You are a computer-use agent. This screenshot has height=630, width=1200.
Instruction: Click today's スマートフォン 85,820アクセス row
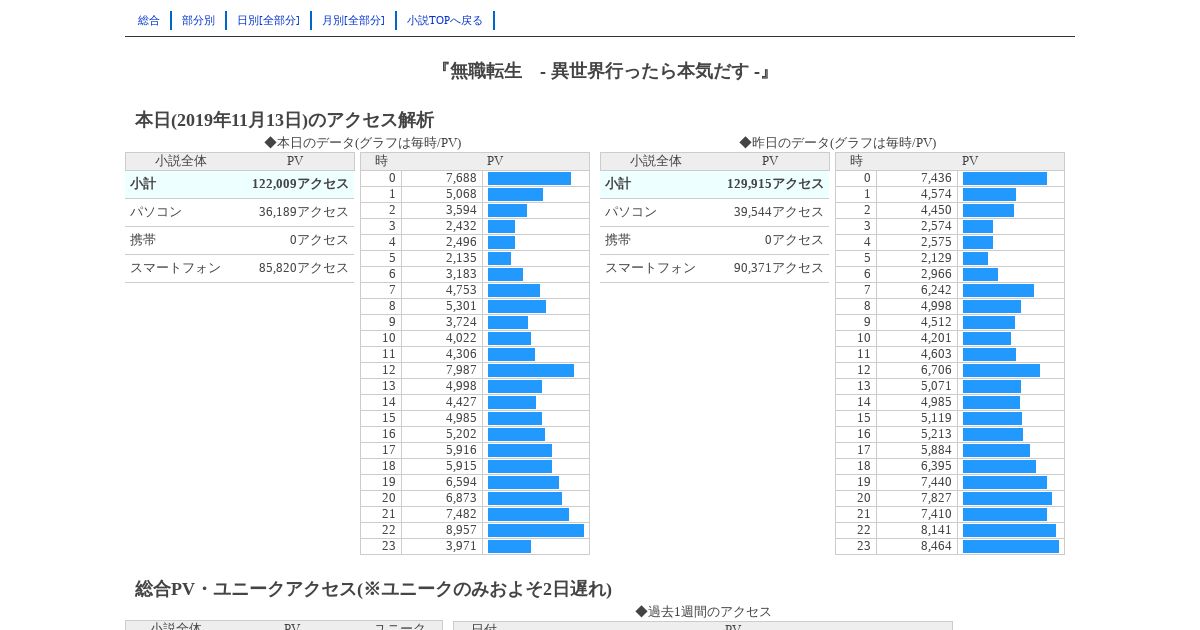[x=240, y=268]
